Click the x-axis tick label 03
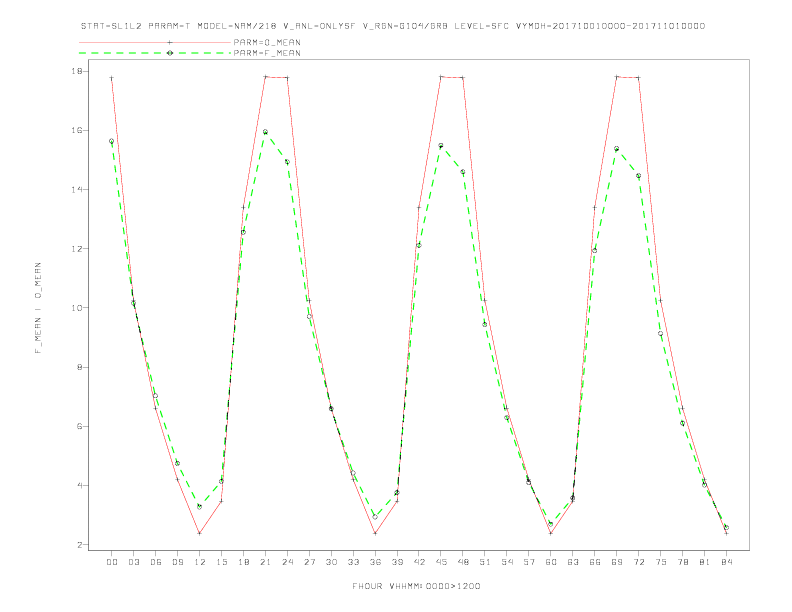 pos(133,562)
